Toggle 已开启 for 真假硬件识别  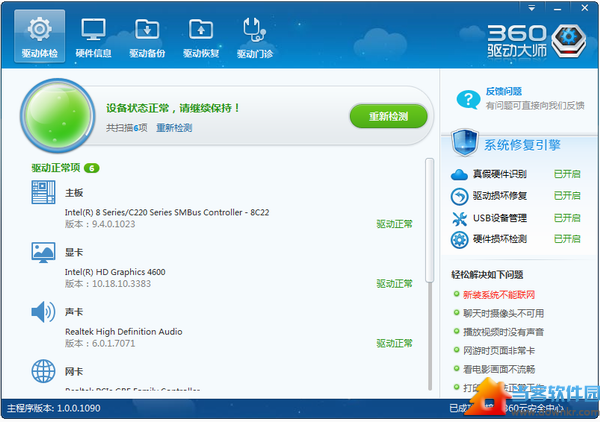(x=567, y=174)
